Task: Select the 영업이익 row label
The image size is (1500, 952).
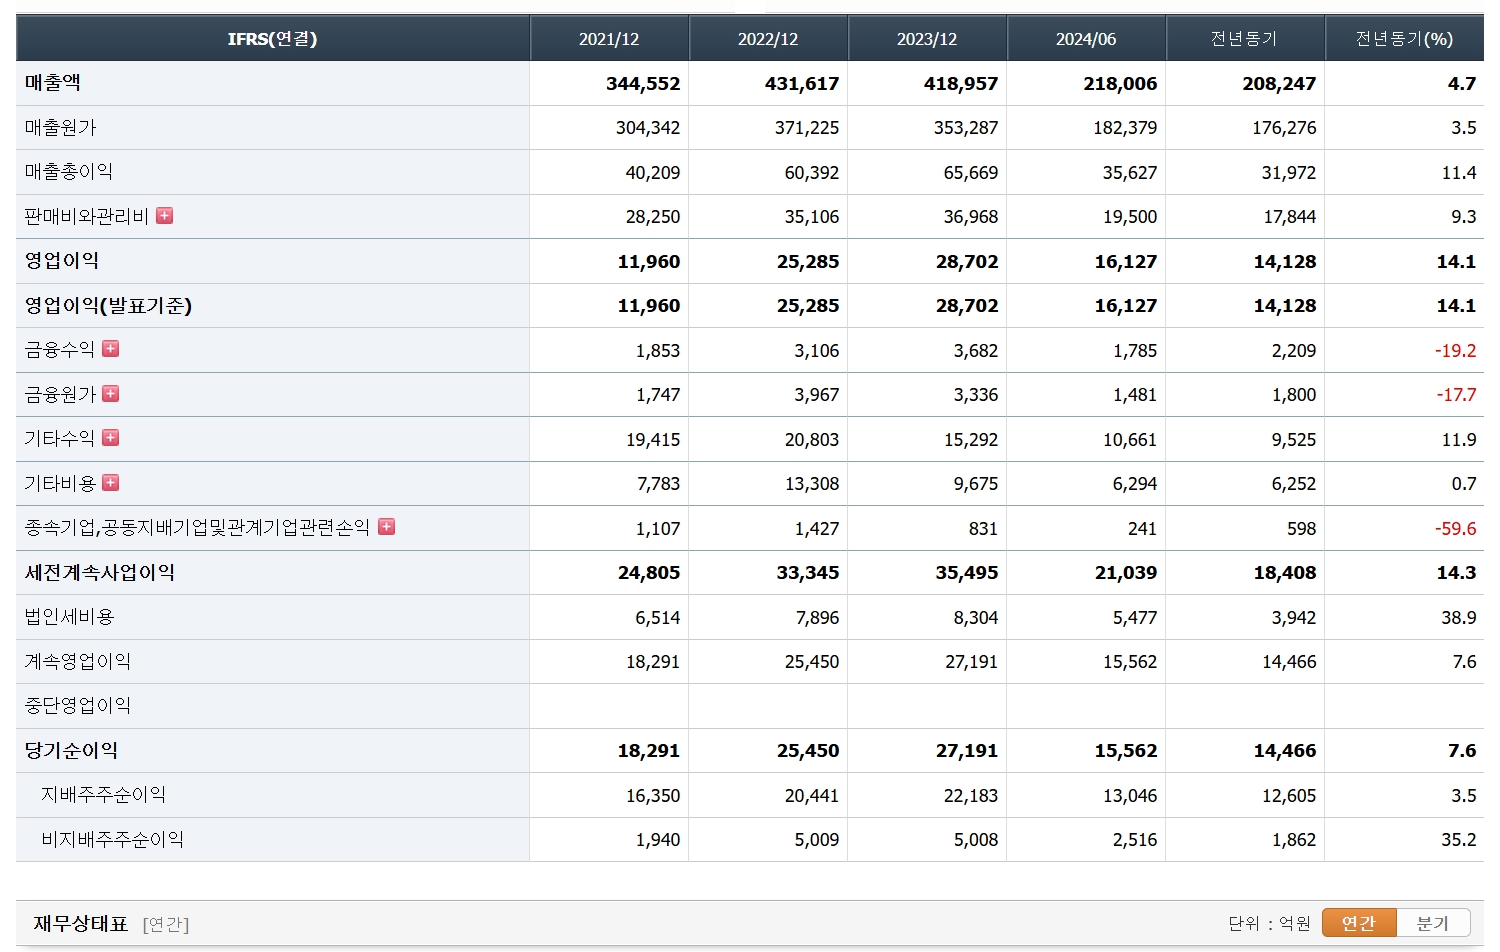Action: [62, 261]
